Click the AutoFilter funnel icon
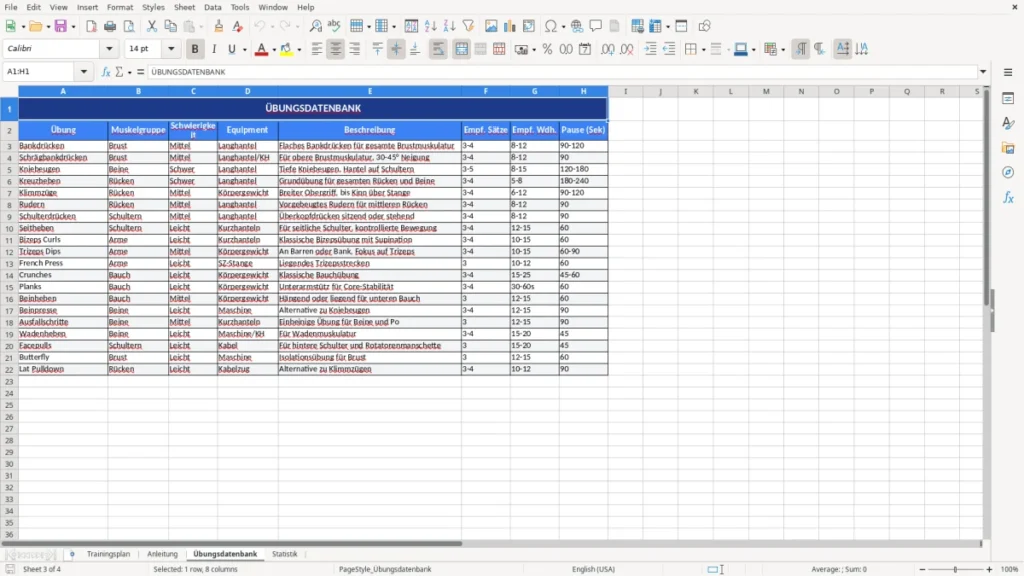Viewport: 1024px width, 576px height. click(x=468, y=26)
